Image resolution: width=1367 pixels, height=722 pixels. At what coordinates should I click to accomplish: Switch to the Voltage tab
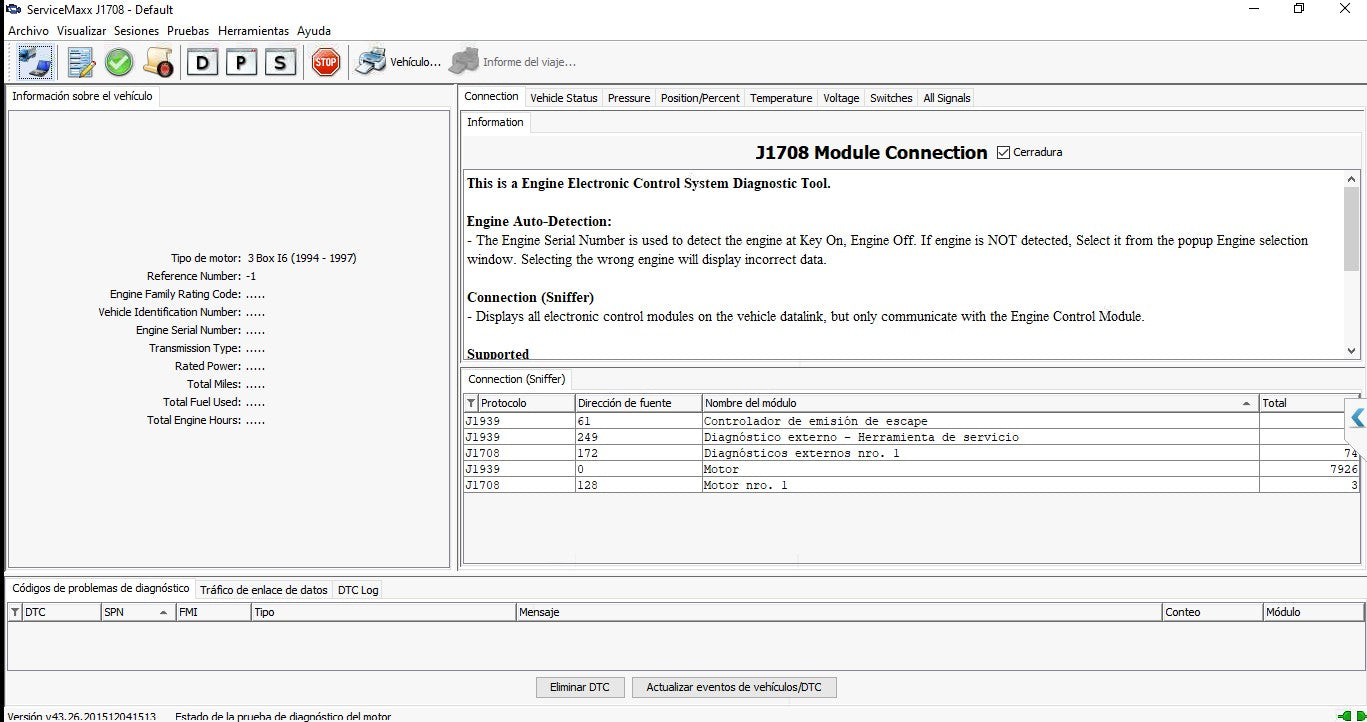coord(841,98)
